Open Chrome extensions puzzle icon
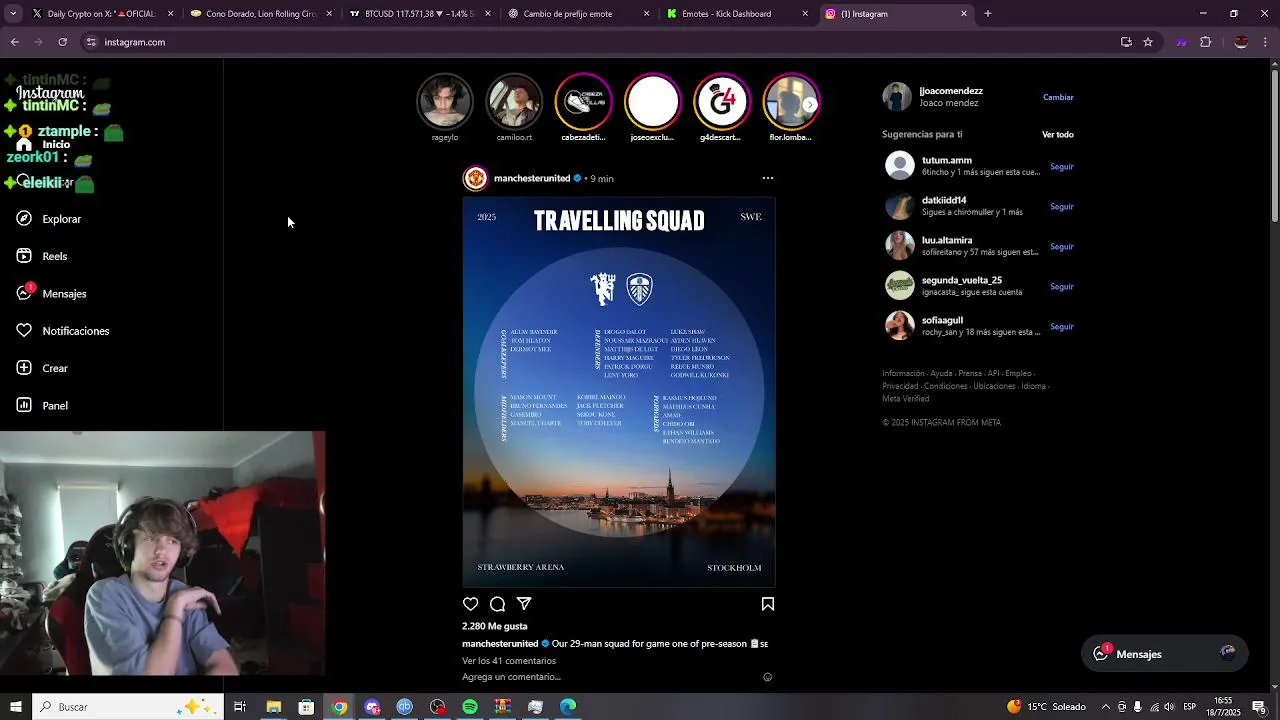The width and height of the screenshot is (1280, 720). 1205,42
